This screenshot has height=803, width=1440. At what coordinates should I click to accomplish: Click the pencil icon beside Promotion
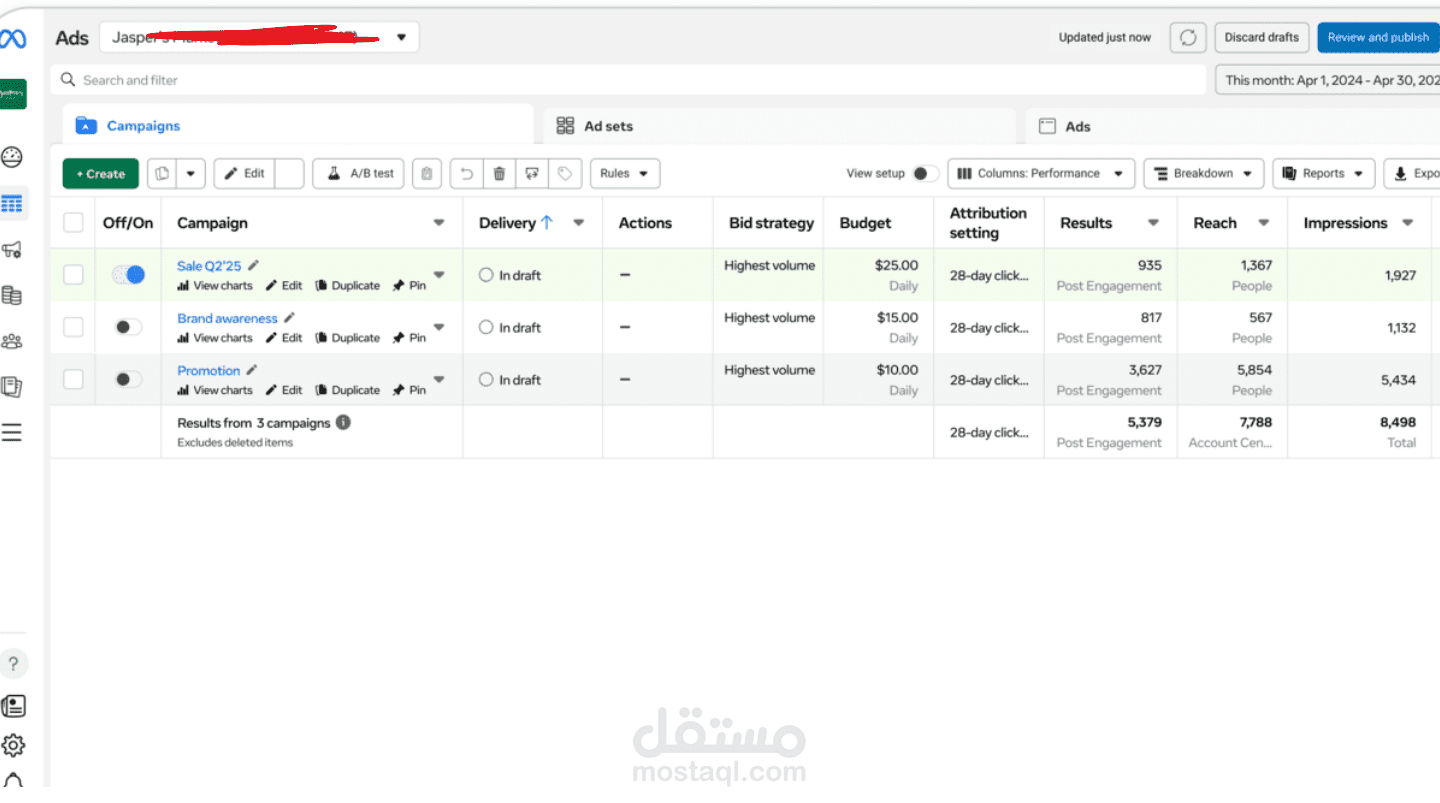[252, 370]
